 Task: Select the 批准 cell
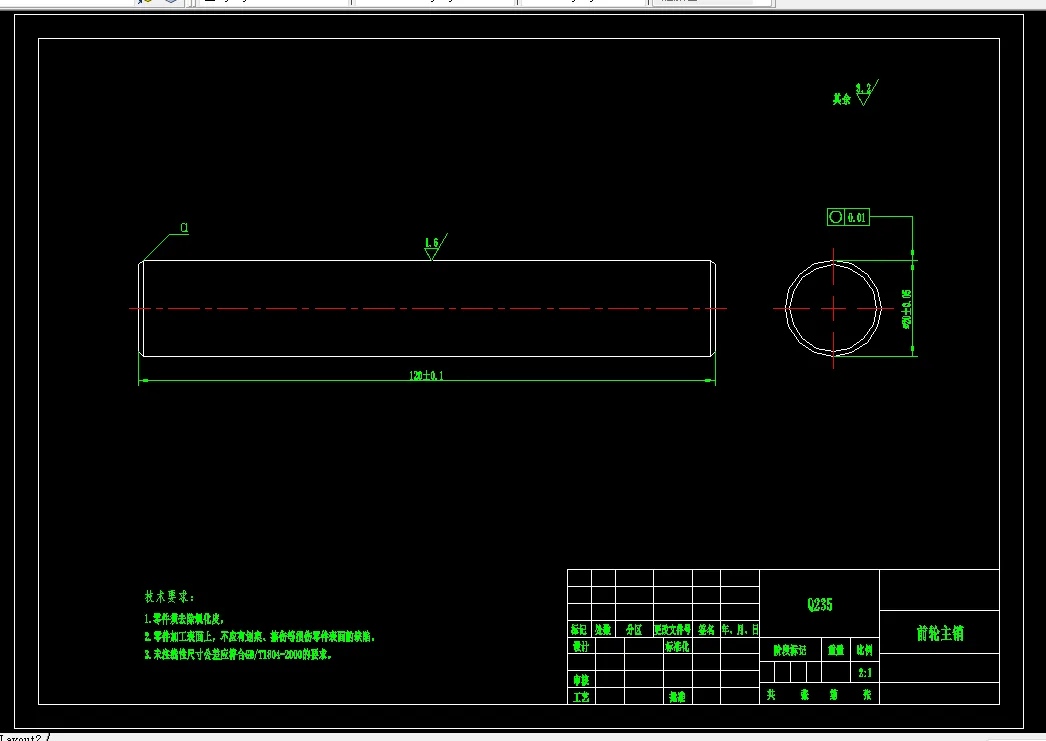pyautogui.click(x=677, y=697)
